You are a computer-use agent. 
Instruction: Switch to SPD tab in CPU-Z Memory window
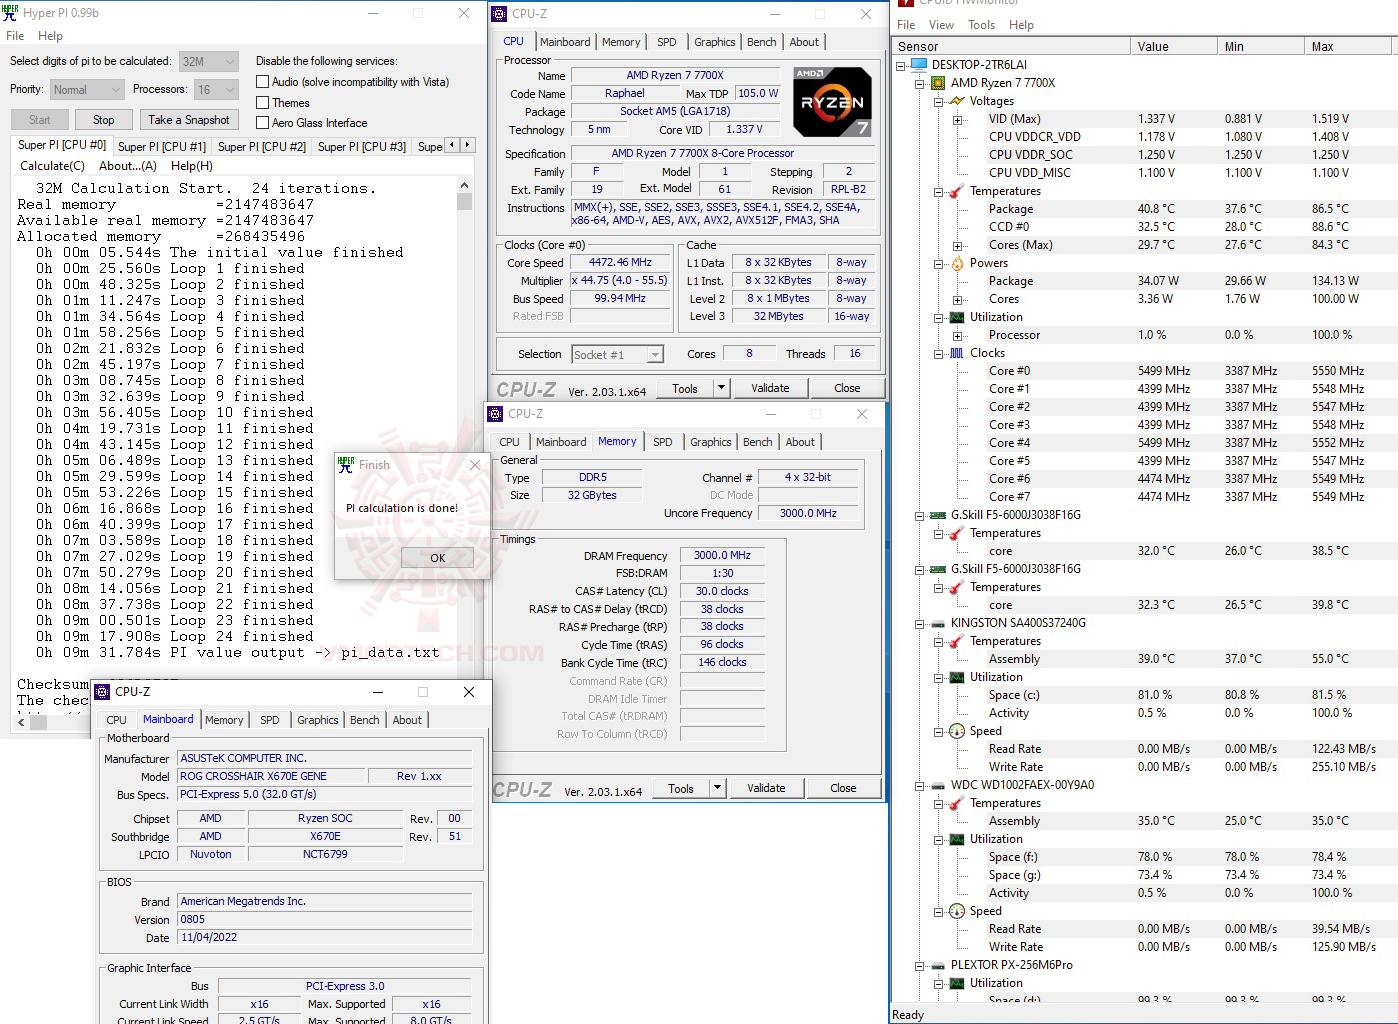(663, 442)
